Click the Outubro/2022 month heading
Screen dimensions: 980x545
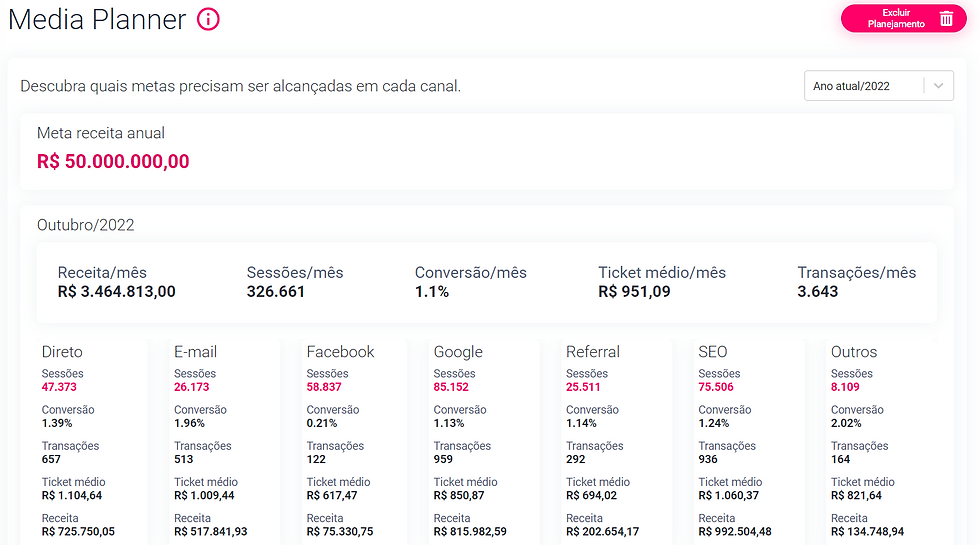(x=86, y=225)
